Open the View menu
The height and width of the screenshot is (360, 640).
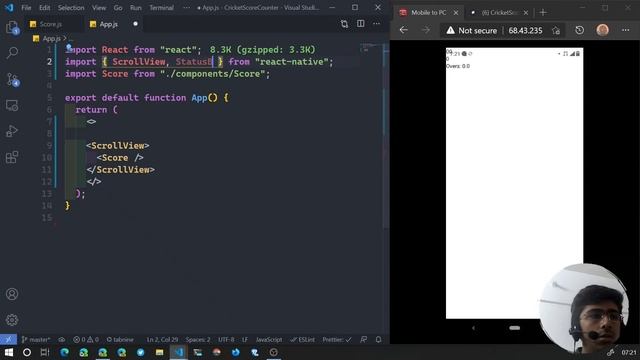click(x=99, y=8)
